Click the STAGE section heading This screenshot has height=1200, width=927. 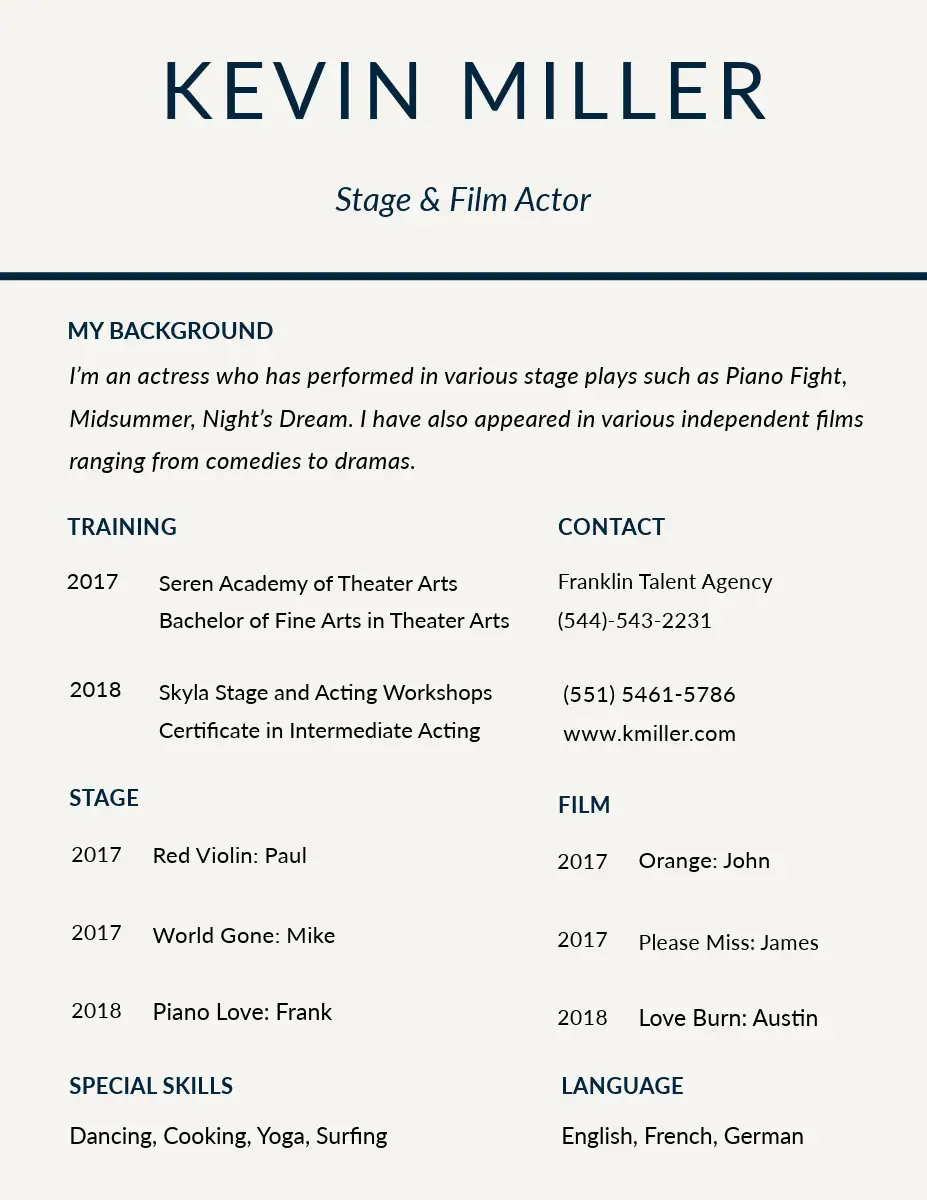(x=104, y=798)
